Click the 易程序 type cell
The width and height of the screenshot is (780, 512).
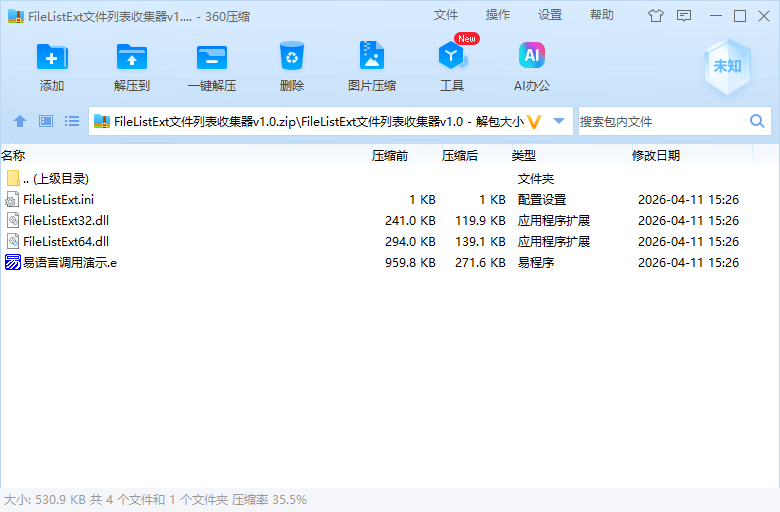coord(536,262)
